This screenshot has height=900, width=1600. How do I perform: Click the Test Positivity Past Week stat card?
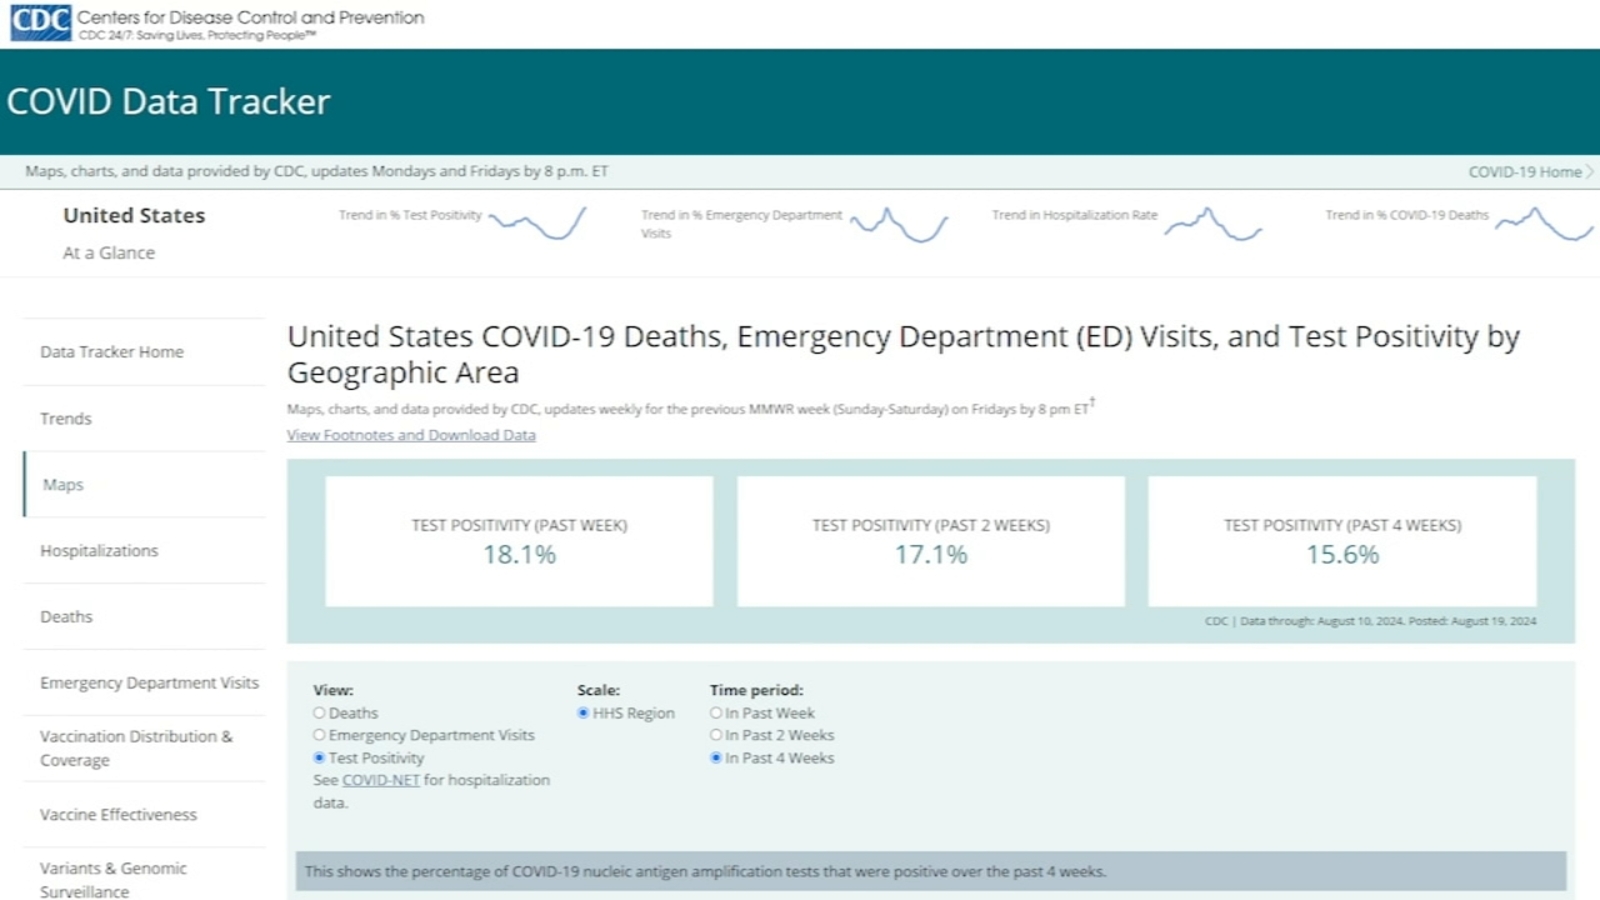tap(518, 541)
